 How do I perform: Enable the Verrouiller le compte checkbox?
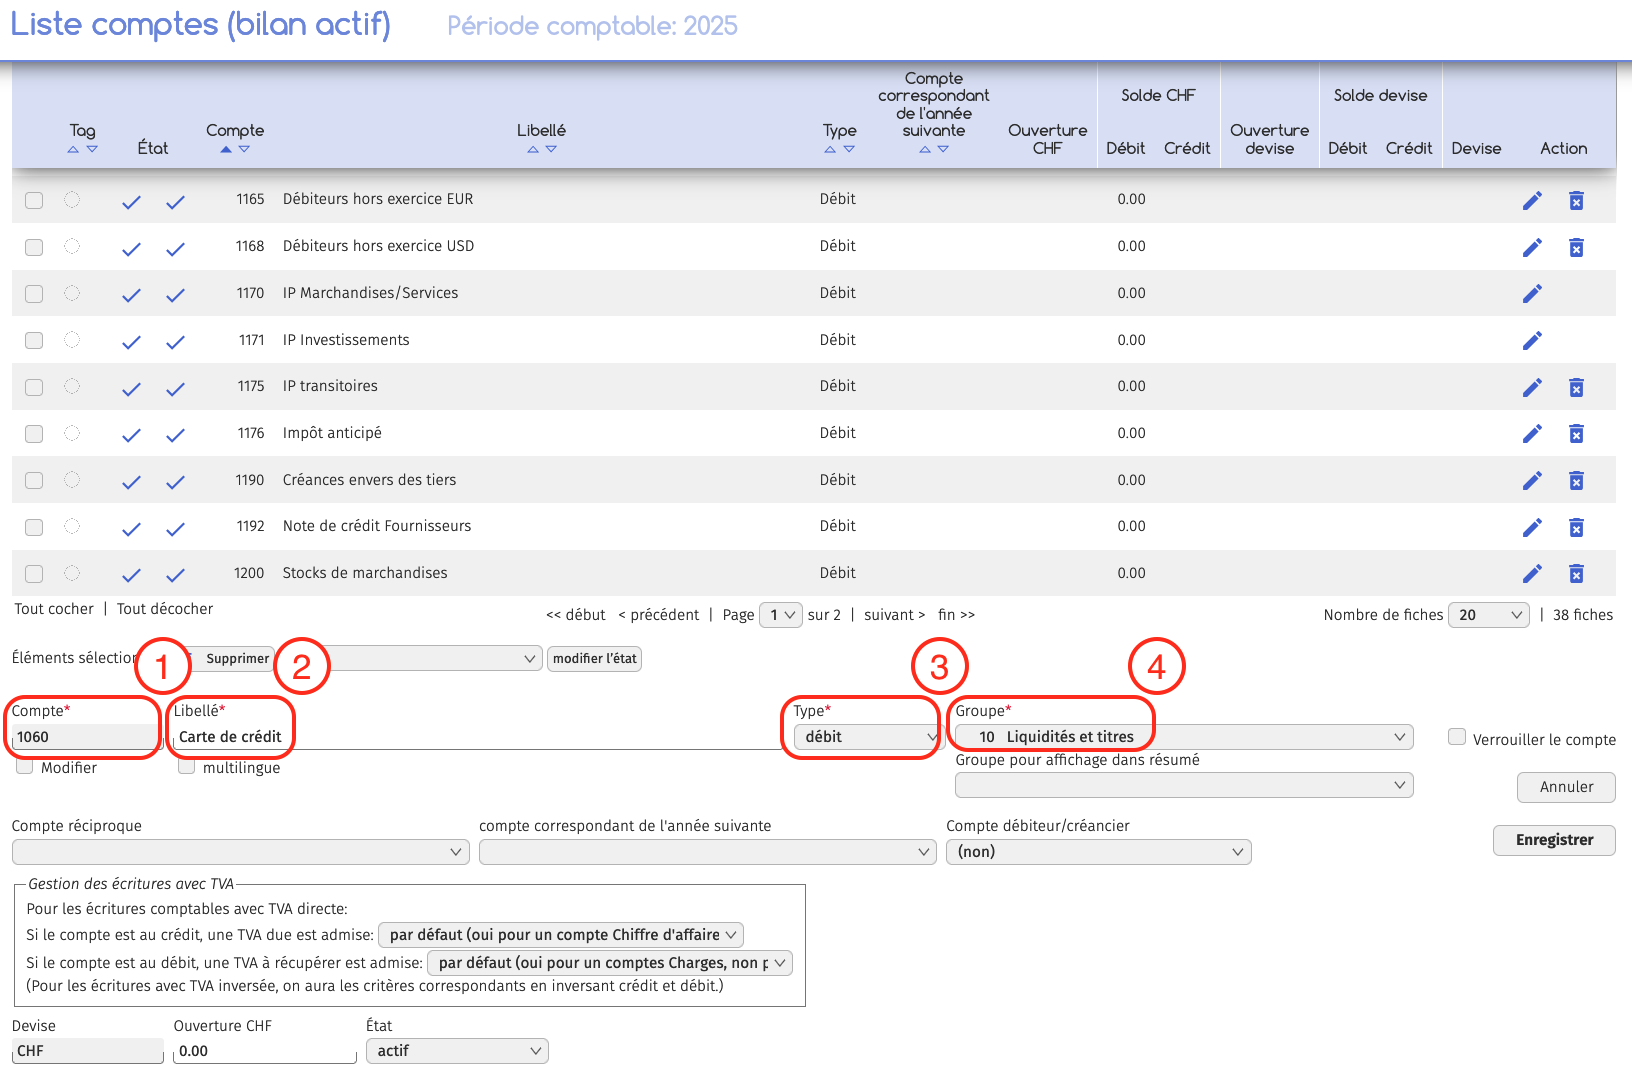tap(1457, 737)
